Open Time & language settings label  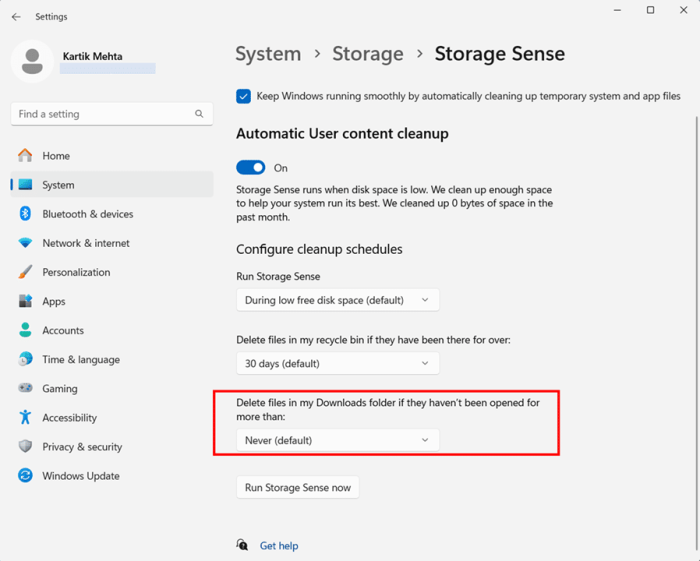pyautogui.click(x=81, y=360)
